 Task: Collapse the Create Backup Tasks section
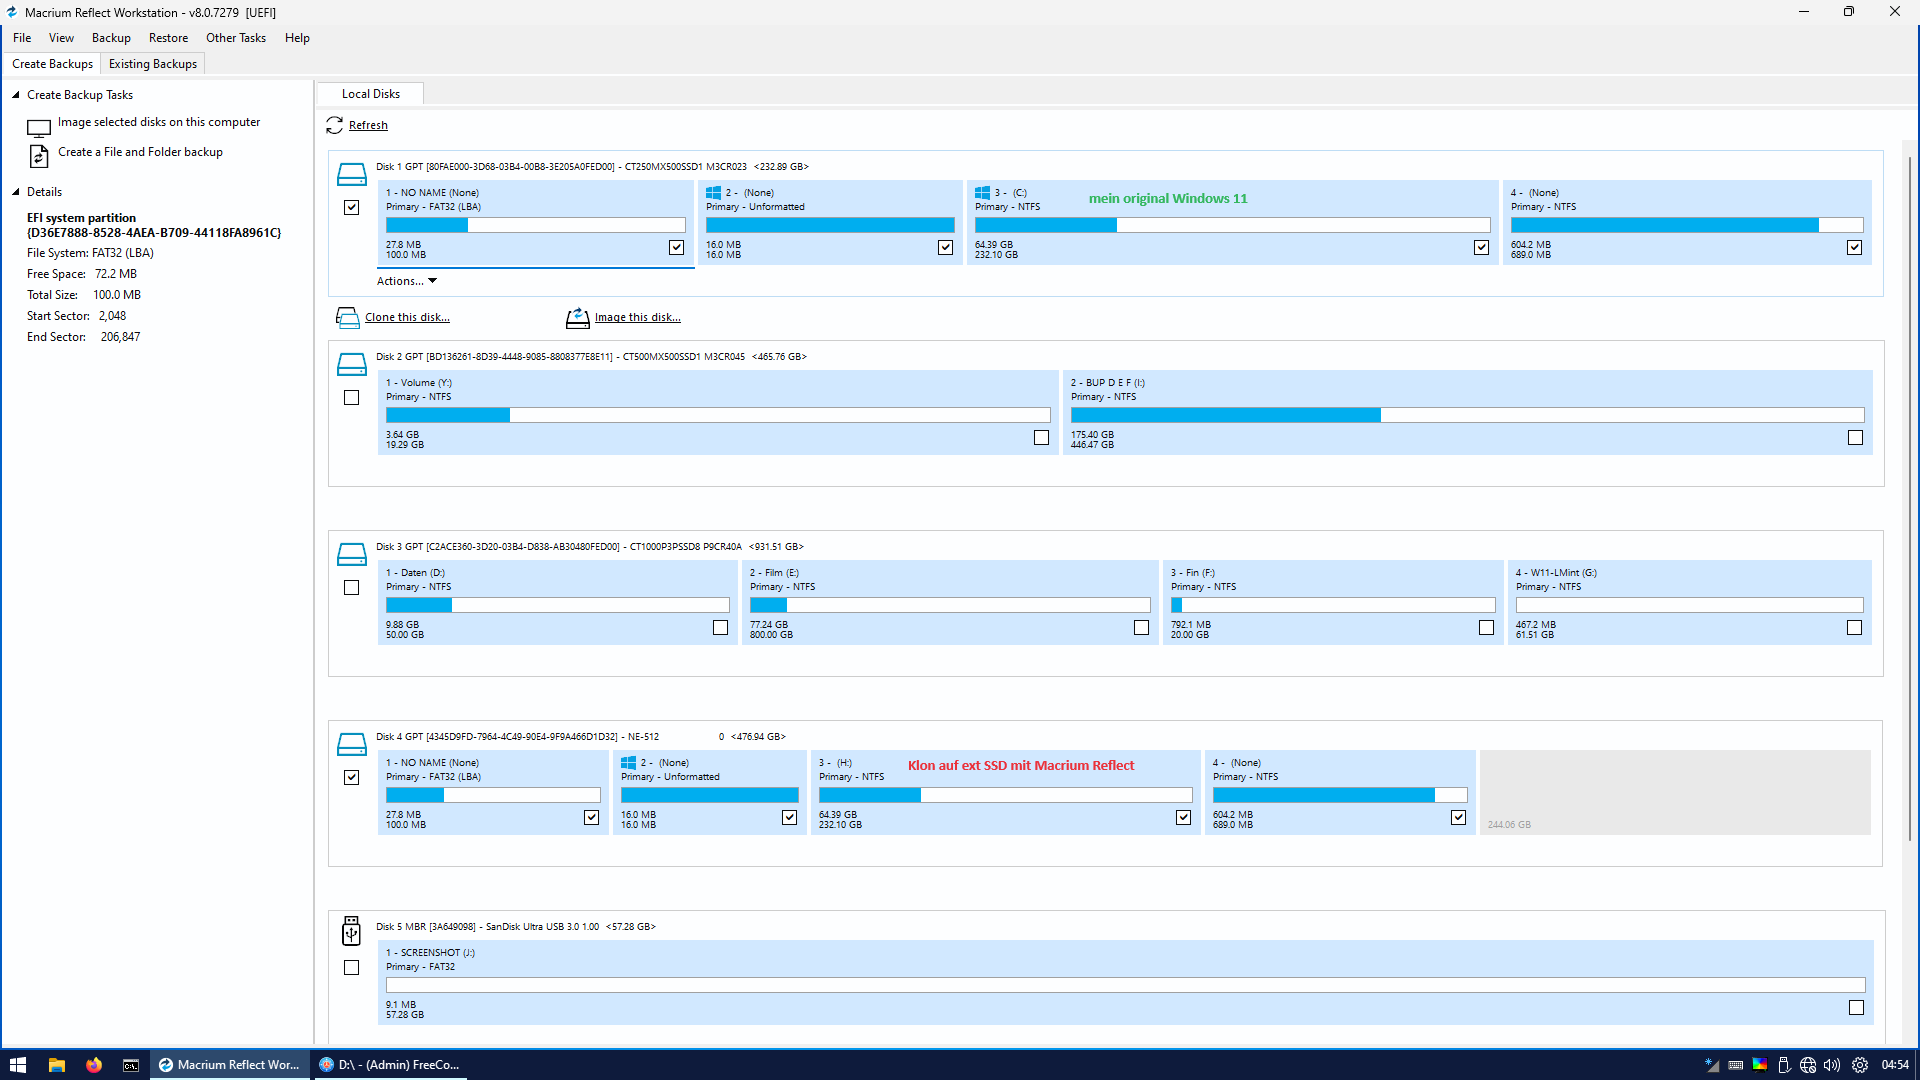[16, 95]
